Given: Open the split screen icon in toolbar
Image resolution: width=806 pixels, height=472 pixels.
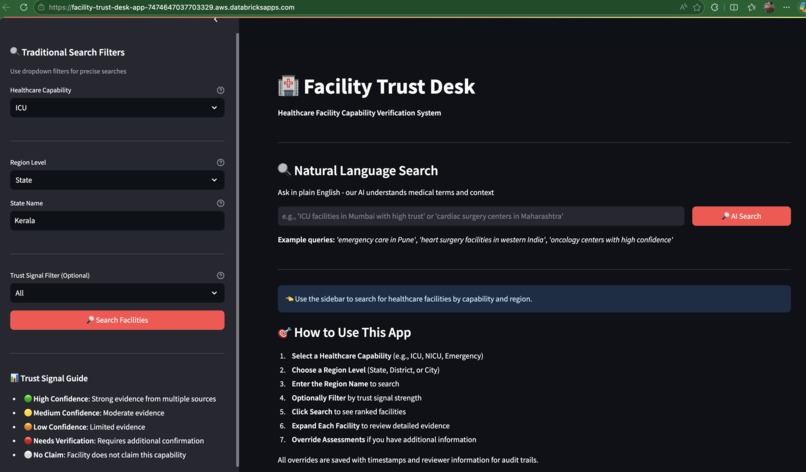Looking at the screenshot, I should pos(734,7).
